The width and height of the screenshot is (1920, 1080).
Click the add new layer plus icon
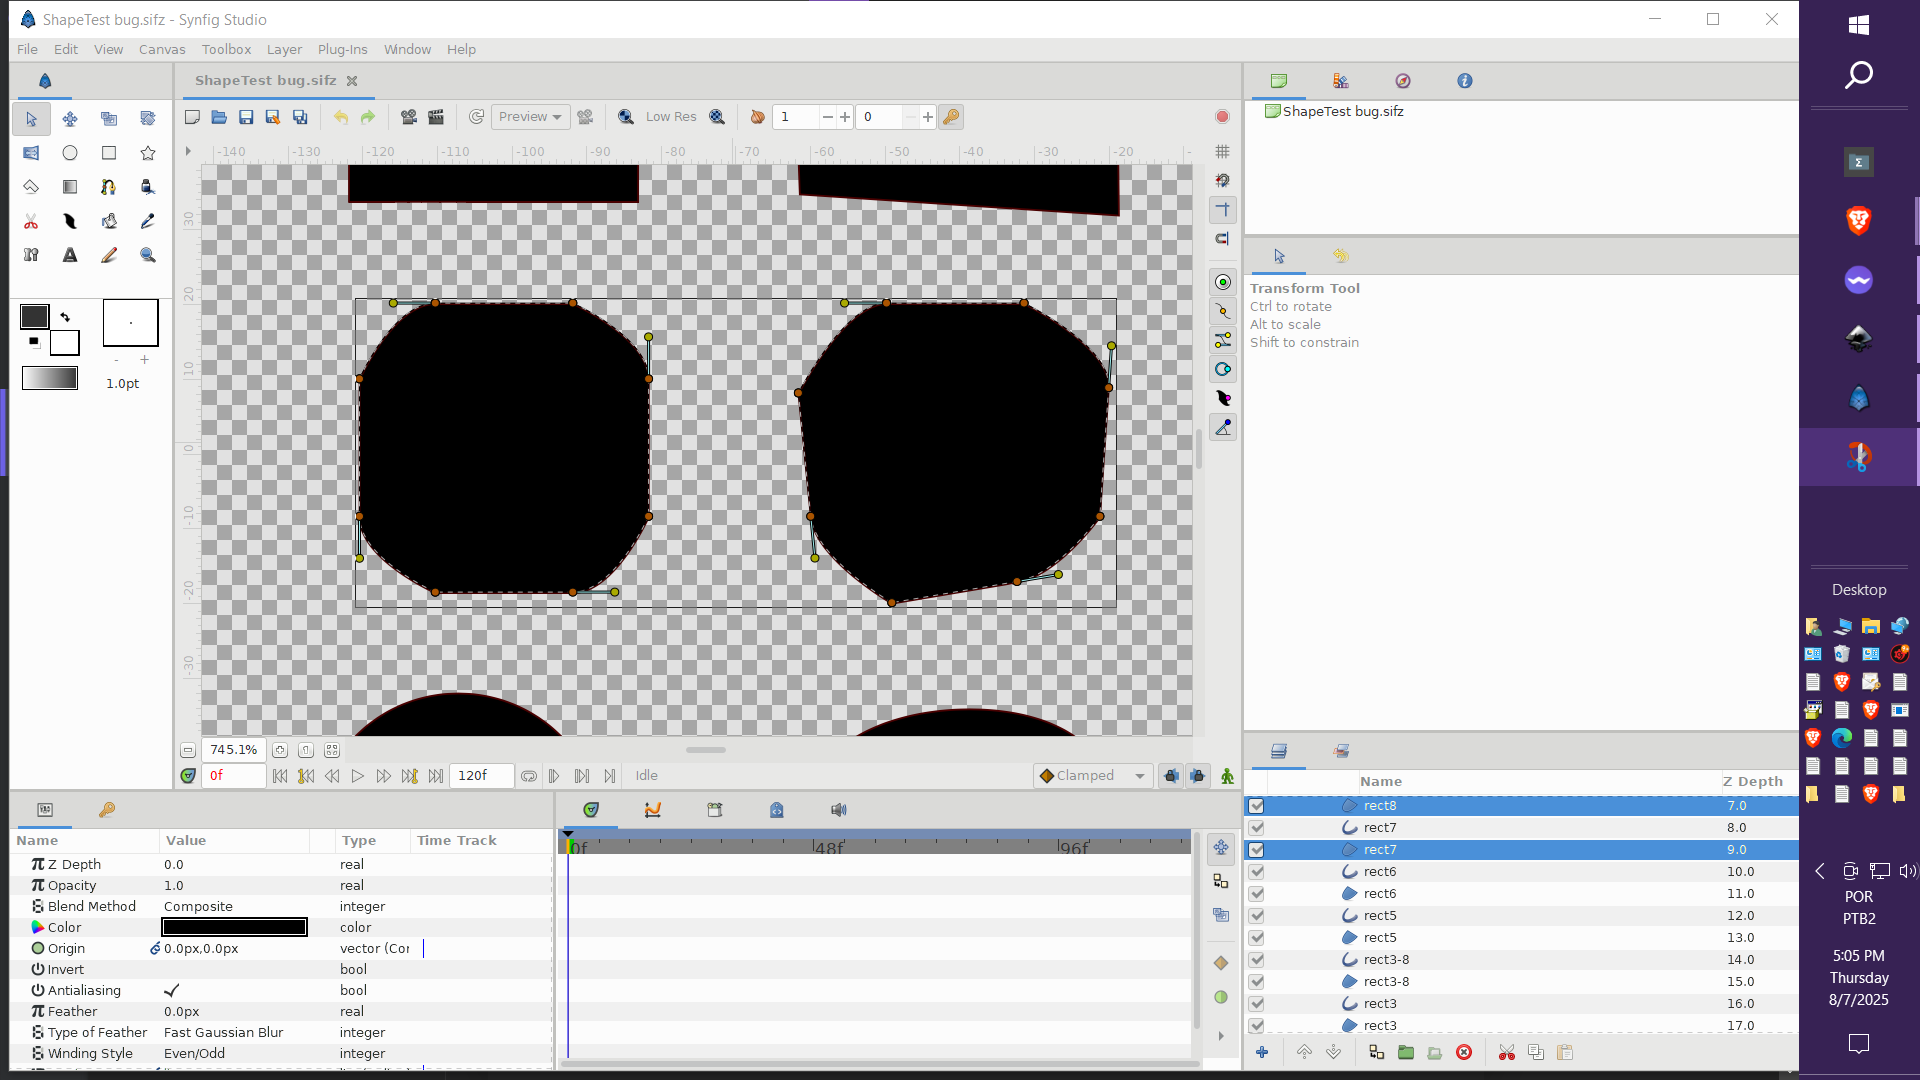point(1262,1052)
